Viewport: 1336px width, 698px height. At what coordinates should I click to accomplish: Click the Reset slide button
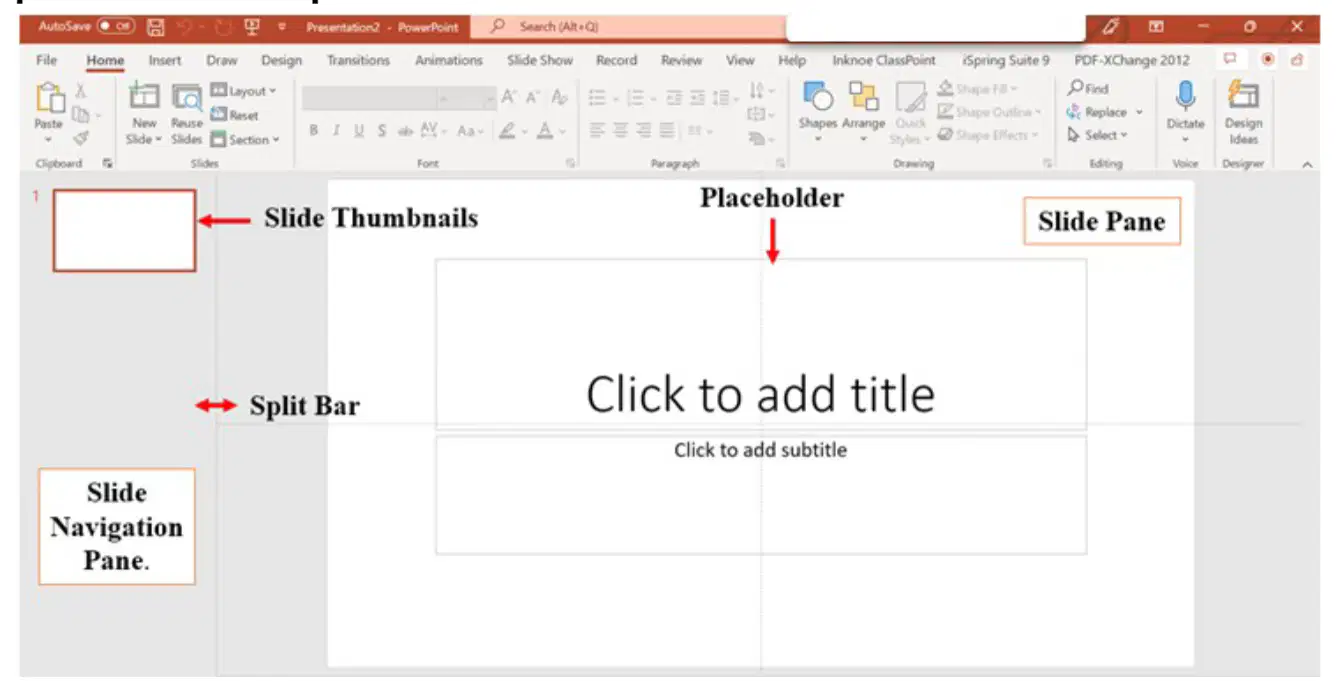(235, 115)
